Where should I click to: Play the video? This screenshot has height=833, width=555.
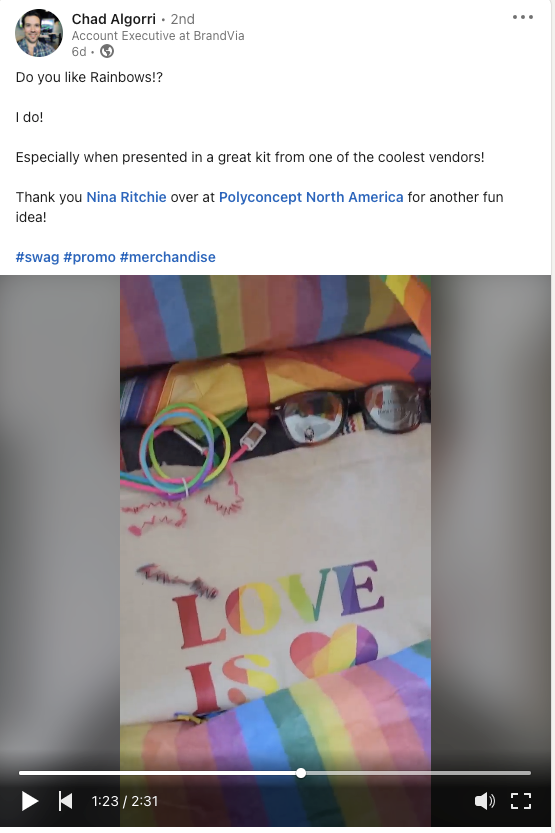30,801
